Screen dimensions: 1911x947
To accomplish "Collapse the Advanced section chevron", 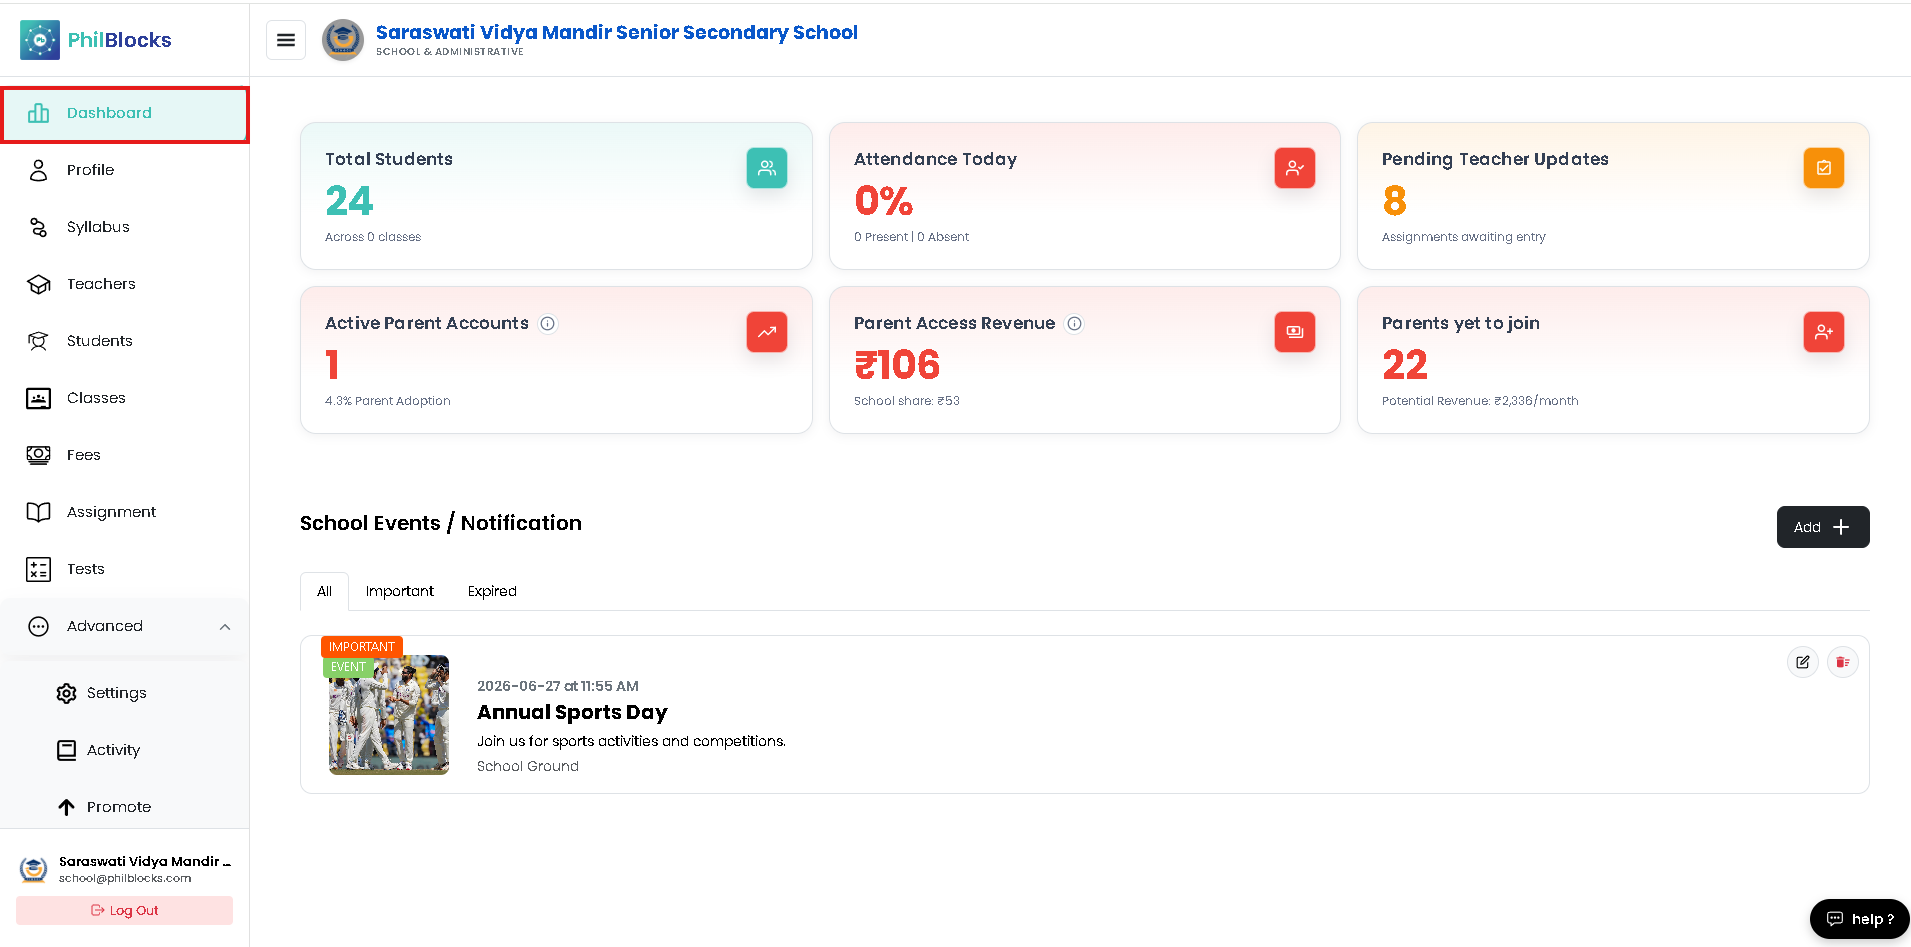I will pos(225,627).
